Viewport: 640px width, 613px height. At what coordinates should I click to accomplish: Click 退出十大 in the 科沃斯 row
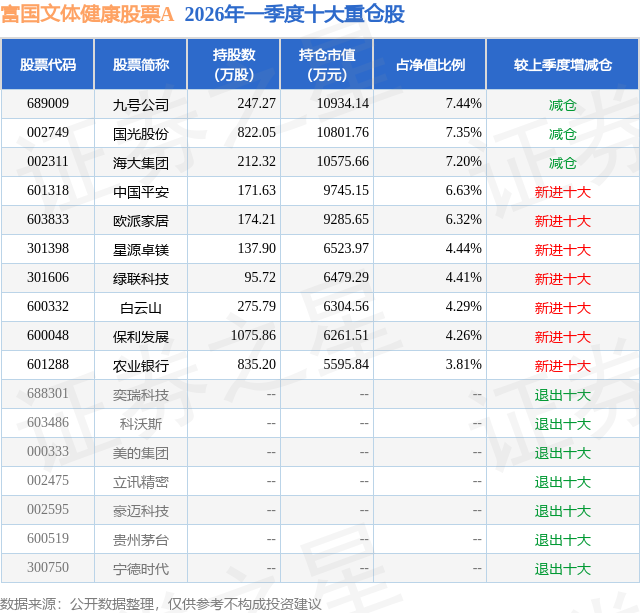(x=563, y=424)
